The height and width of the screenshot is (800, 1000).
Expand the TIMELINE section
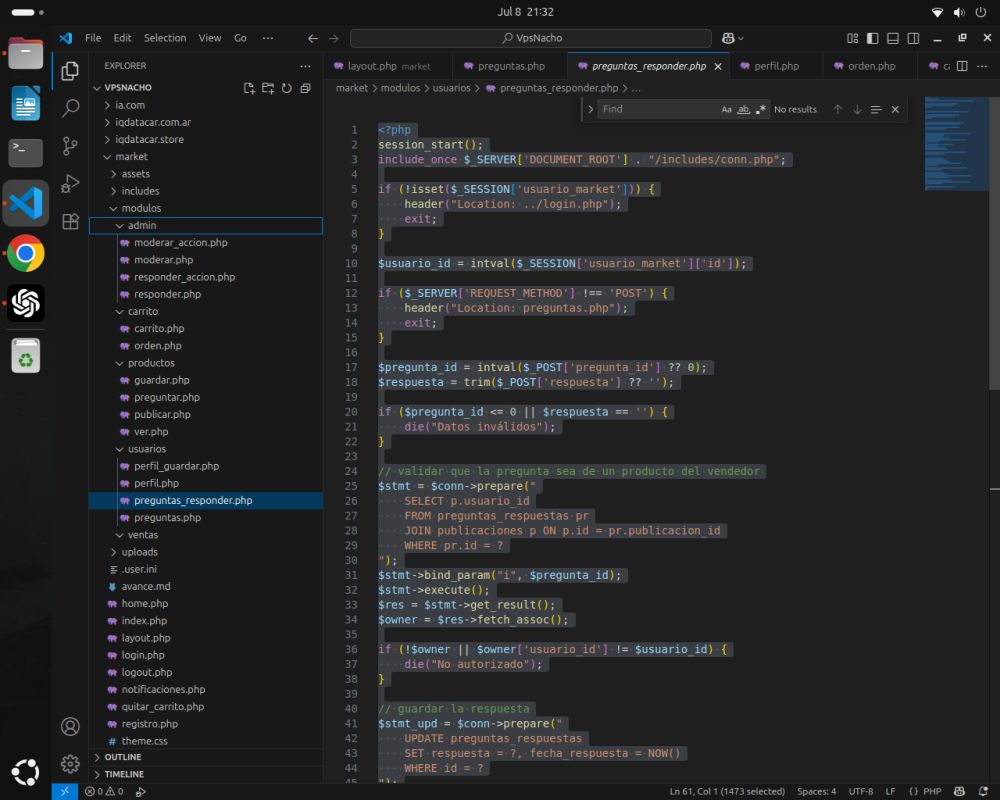click(x=205, y=774)
